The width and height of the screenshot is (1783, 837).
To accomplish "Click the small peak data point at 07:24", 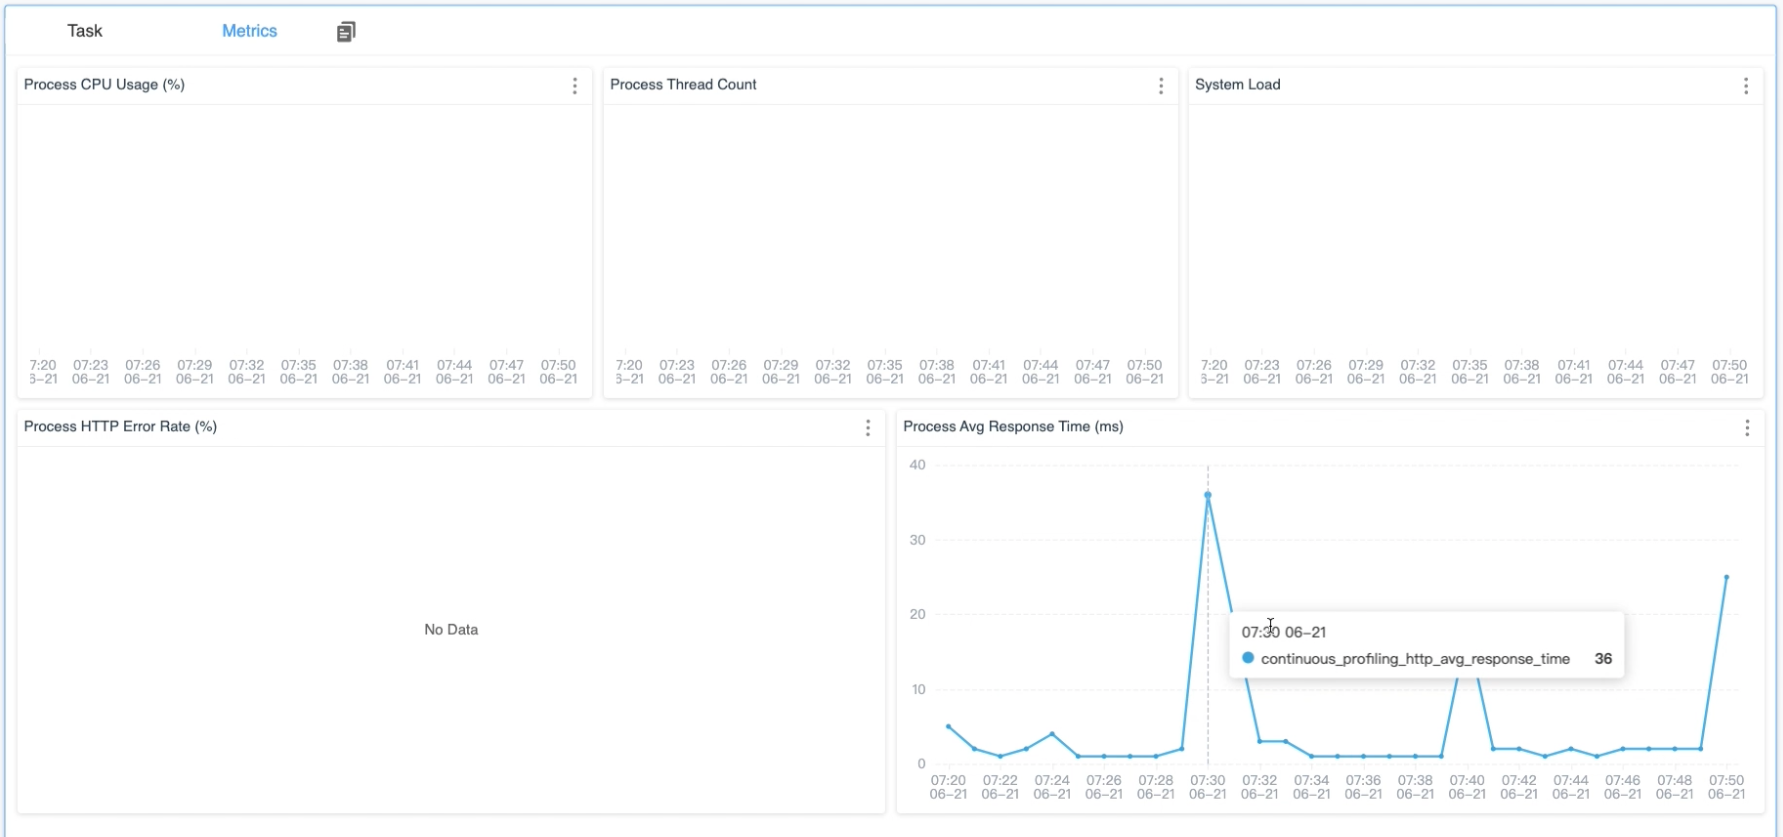I will (x=1052, y=734).
